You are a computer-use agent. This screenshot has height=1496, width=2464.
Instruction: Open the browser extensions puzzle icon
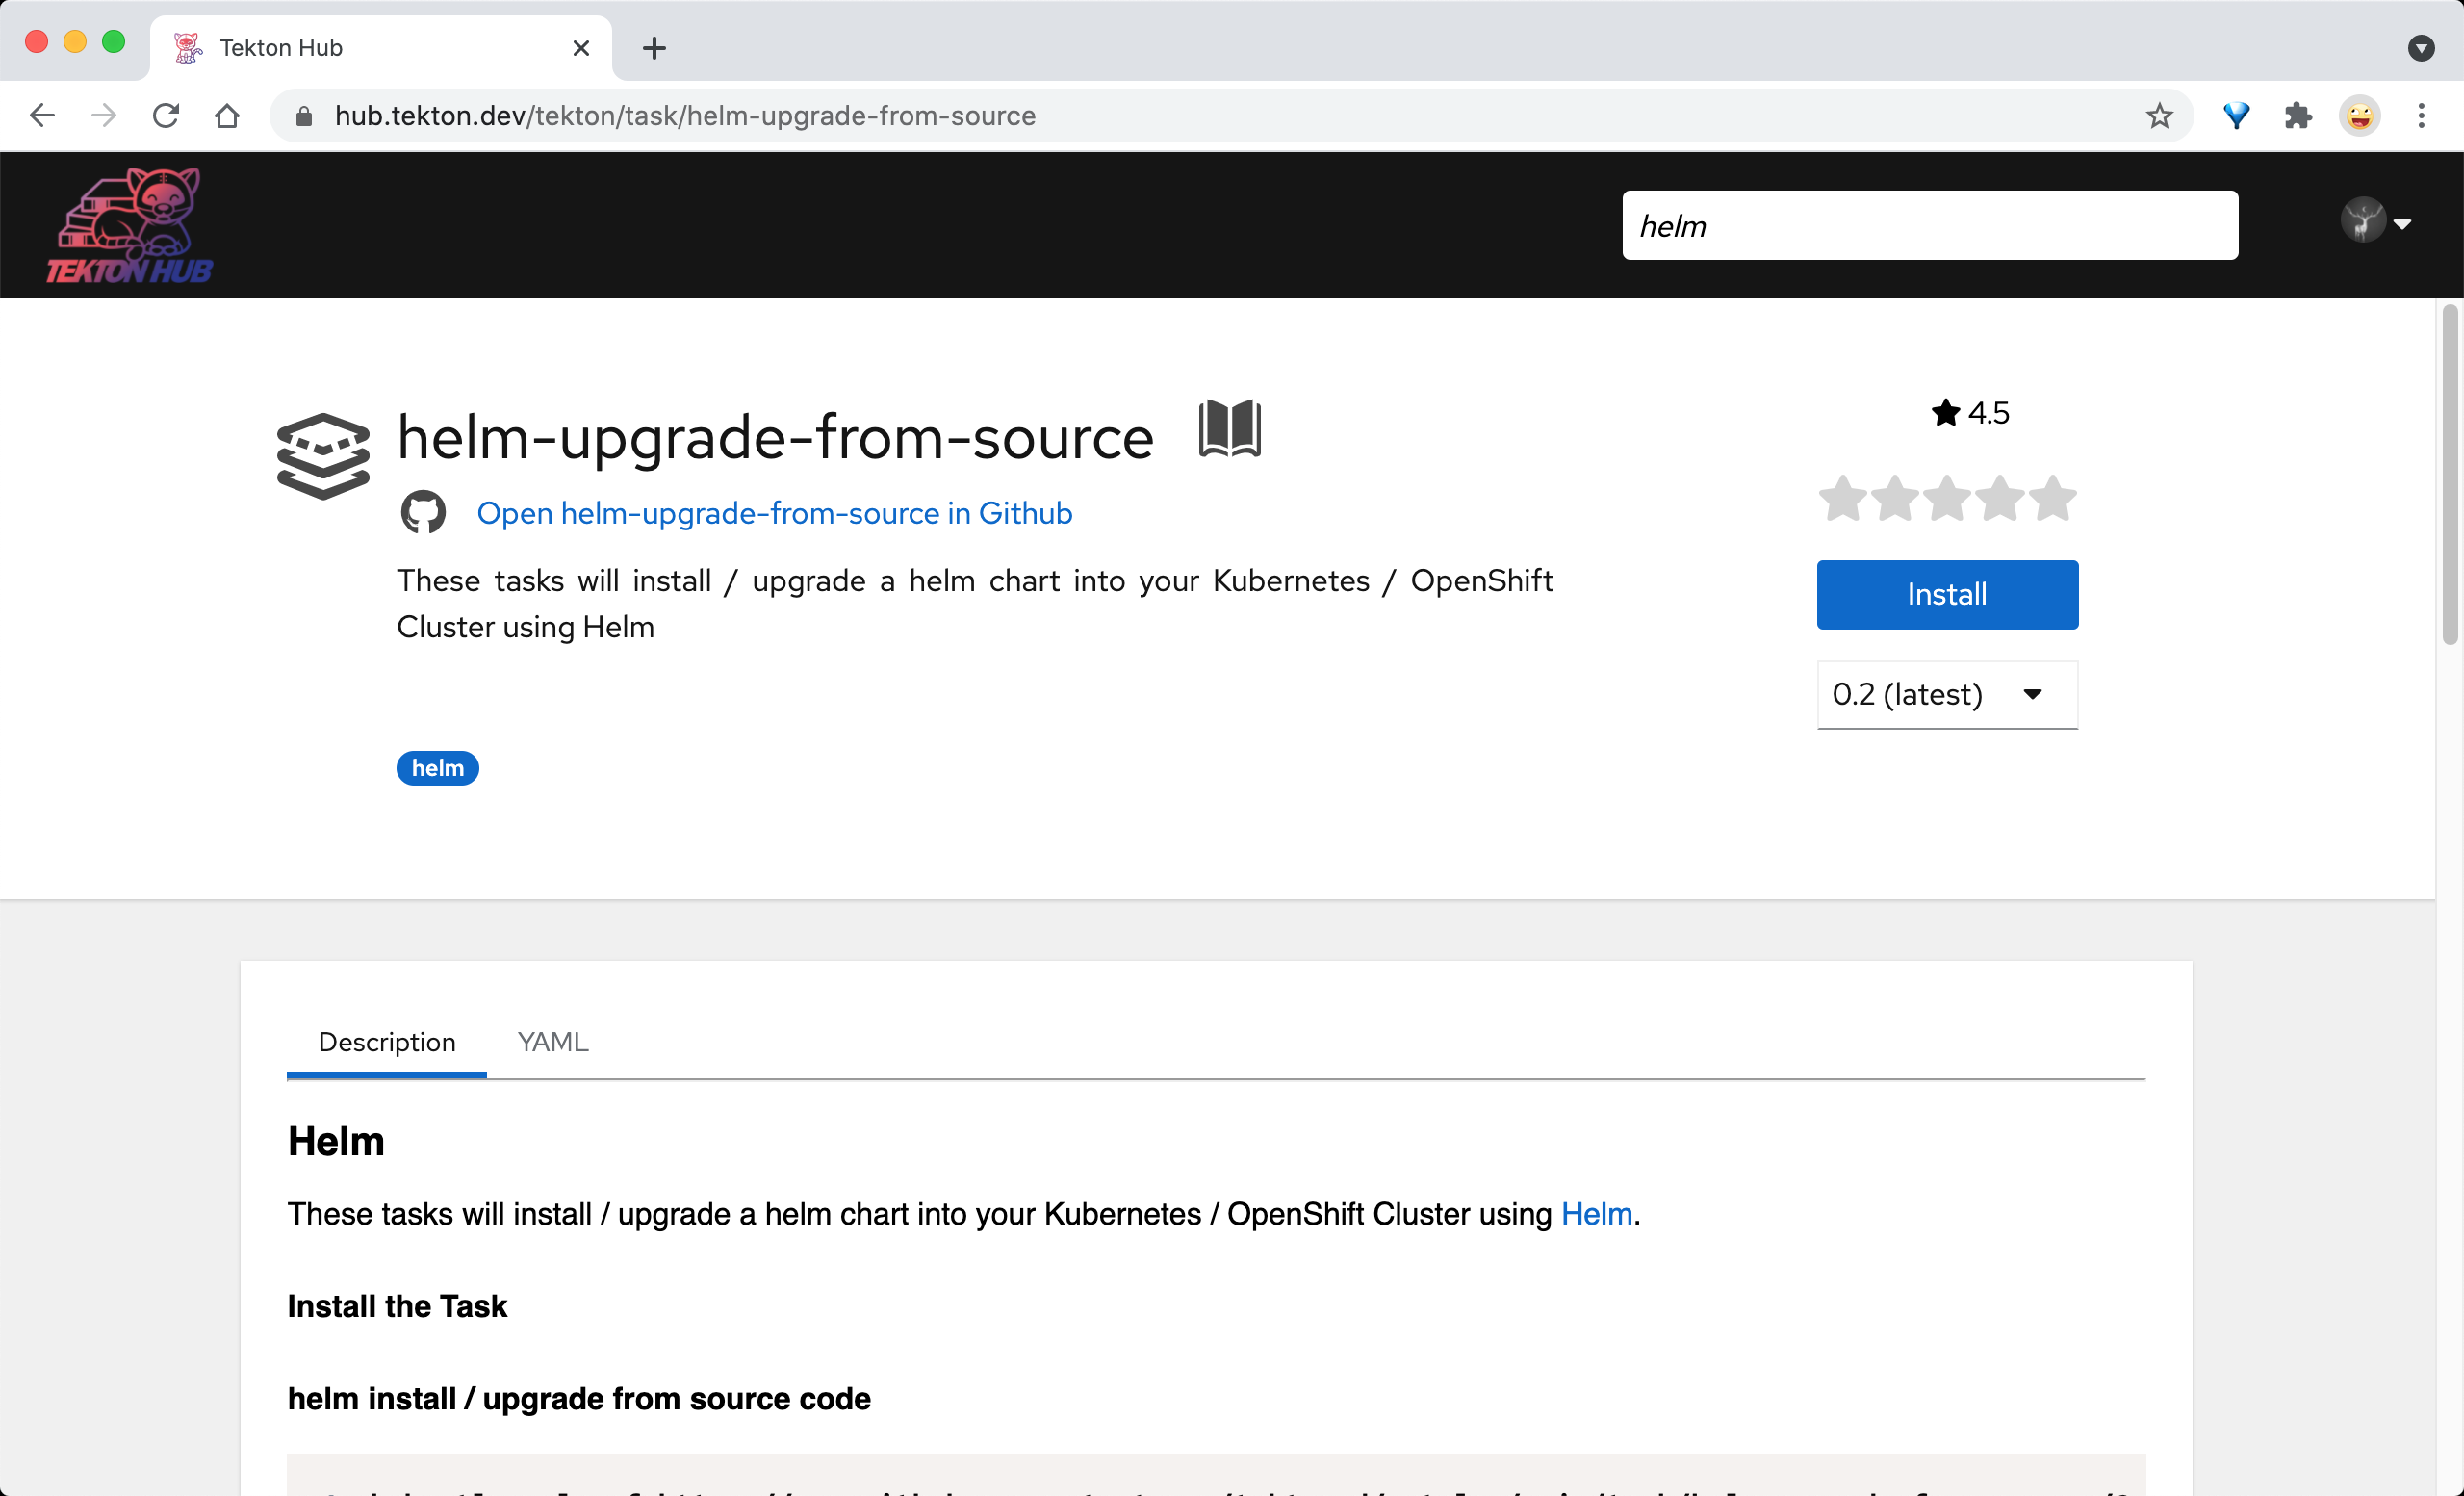pos(2298,116)
